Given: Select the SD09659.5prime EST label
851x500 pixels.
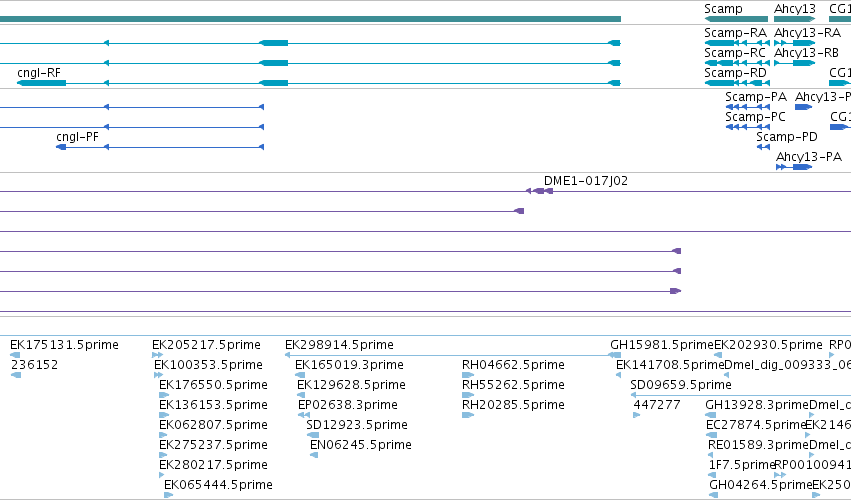Looking at the screenshot, I should tap(681, 385).
